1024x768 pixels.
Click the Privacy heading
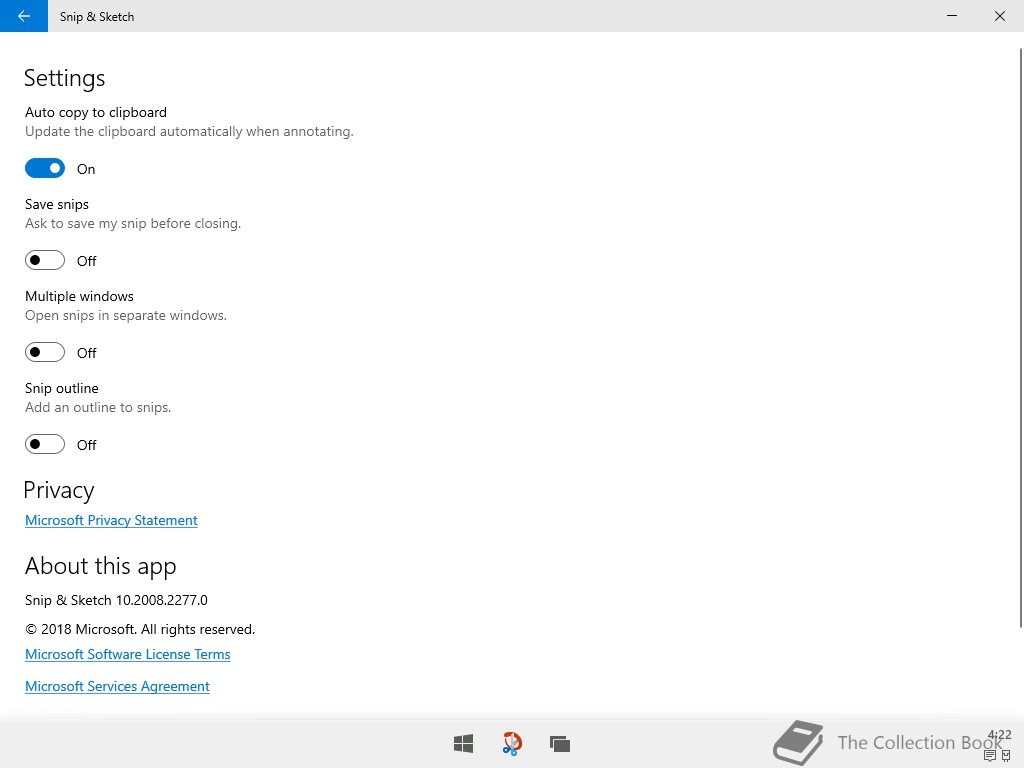tap(59, 490)
